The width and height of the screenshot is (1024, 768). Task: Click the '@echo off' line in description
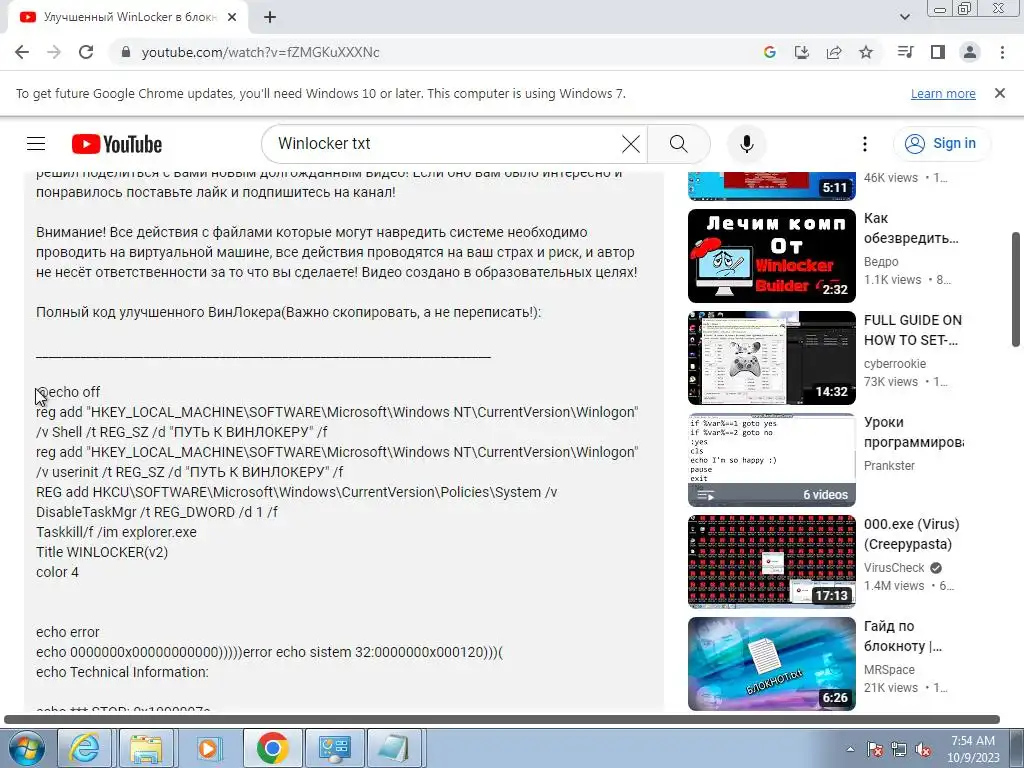[x=68, y=392]
